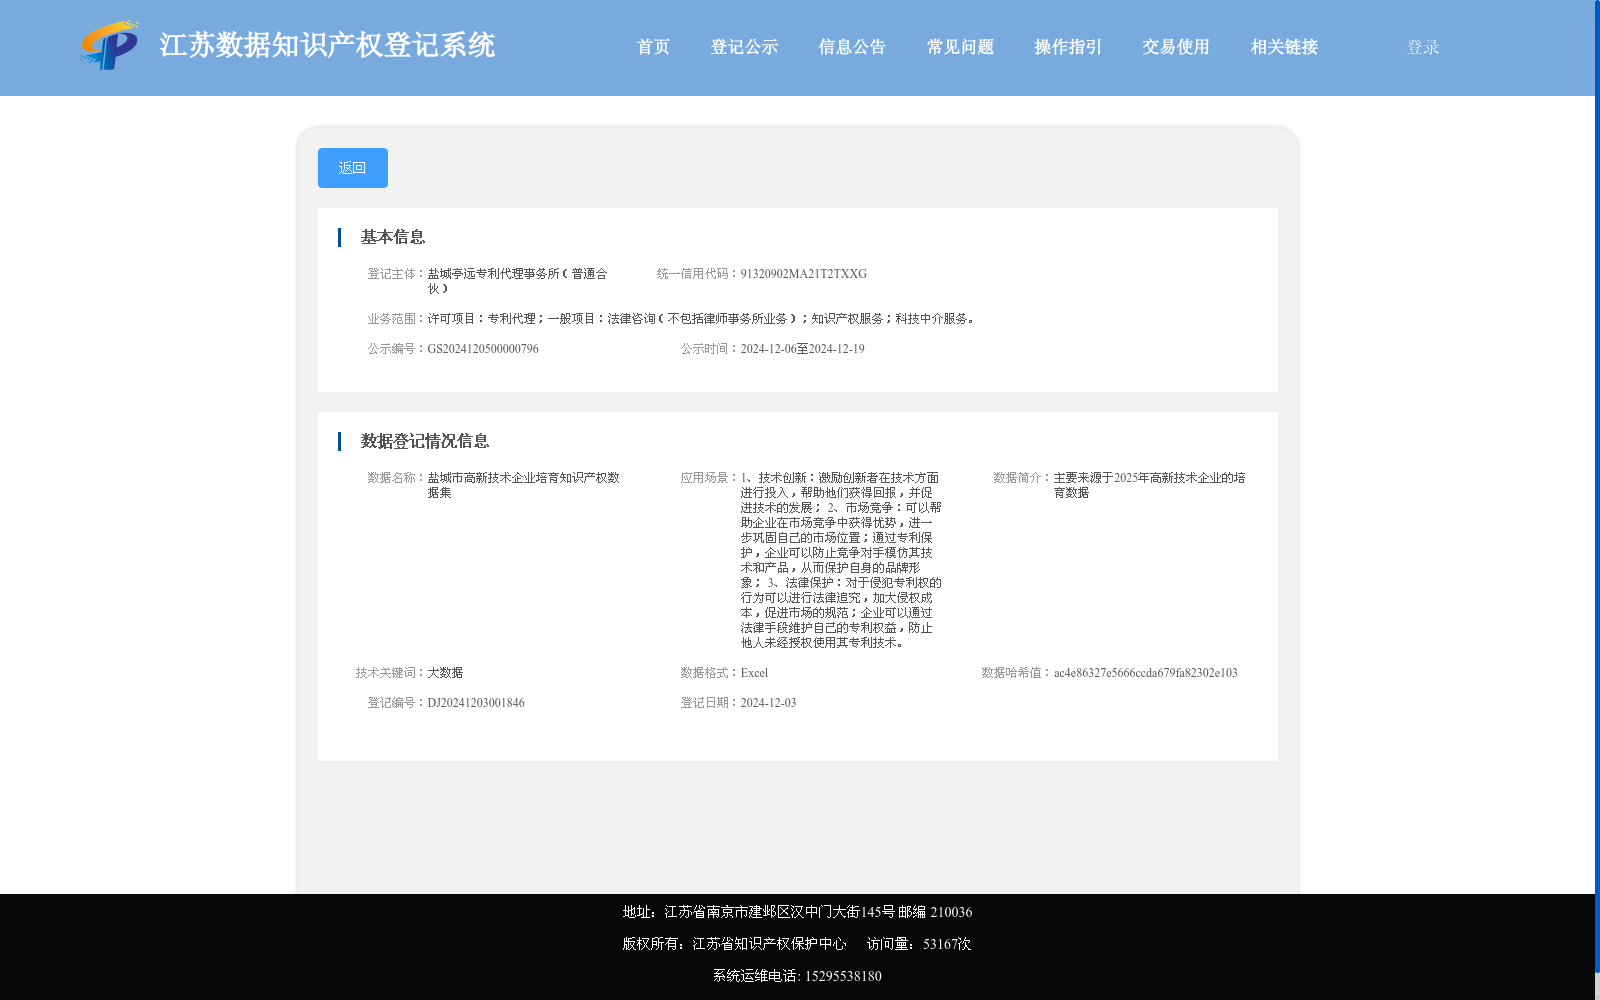Click the keyword value 大数据
1600x1000 pixels.
(445, 673)
